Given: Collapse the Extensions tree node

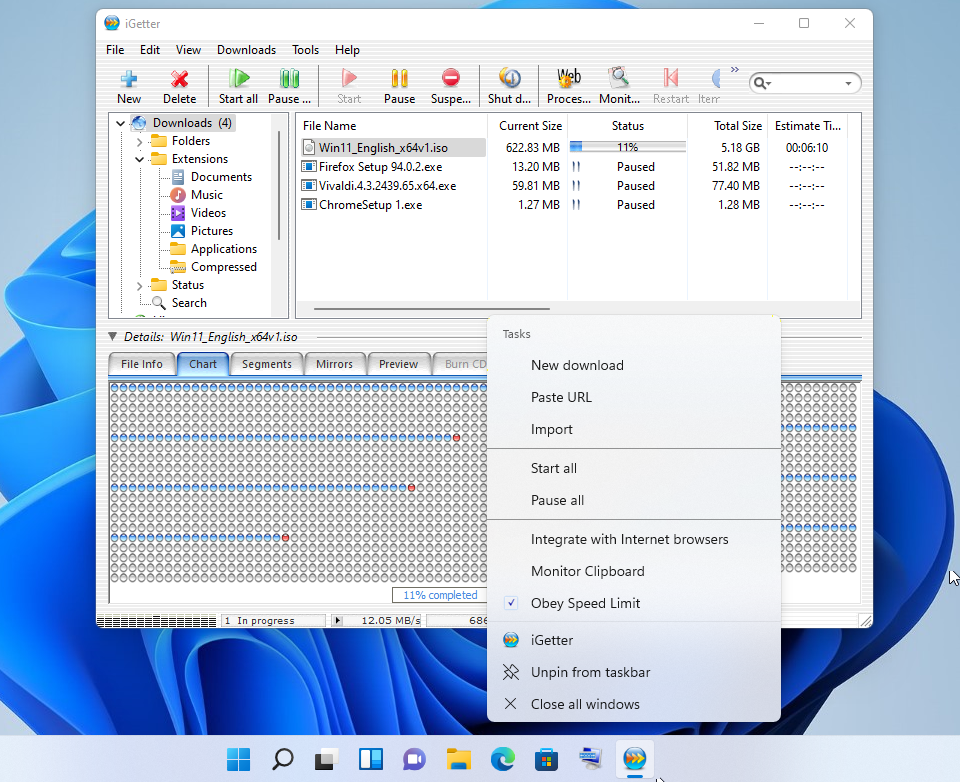Looking at the screenshot, I should pyautogui.click(x=140, y=160).
